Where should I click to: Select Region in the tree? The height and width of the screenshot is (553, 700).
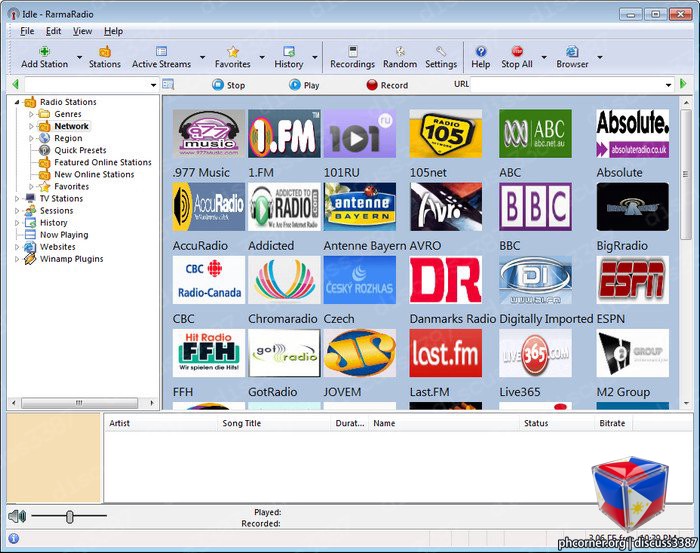(x=68, y=138)
